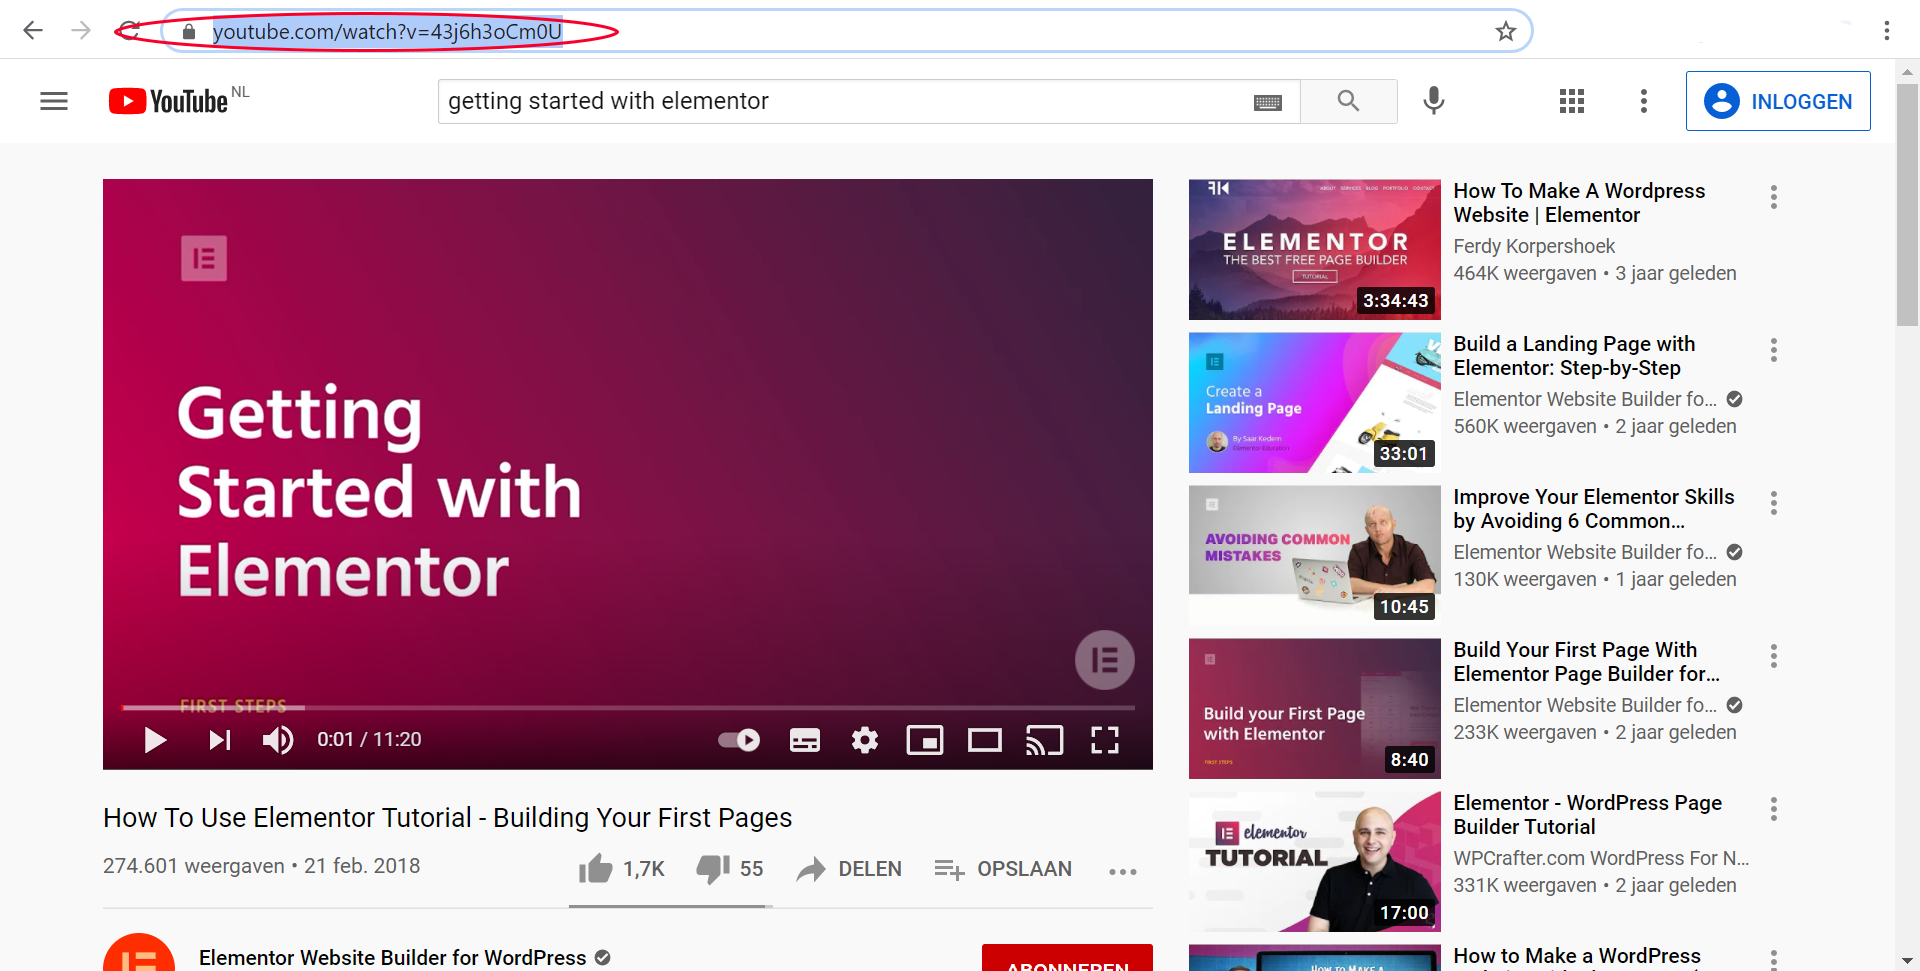Dislike the video with thumbs down

coord(714,869)
